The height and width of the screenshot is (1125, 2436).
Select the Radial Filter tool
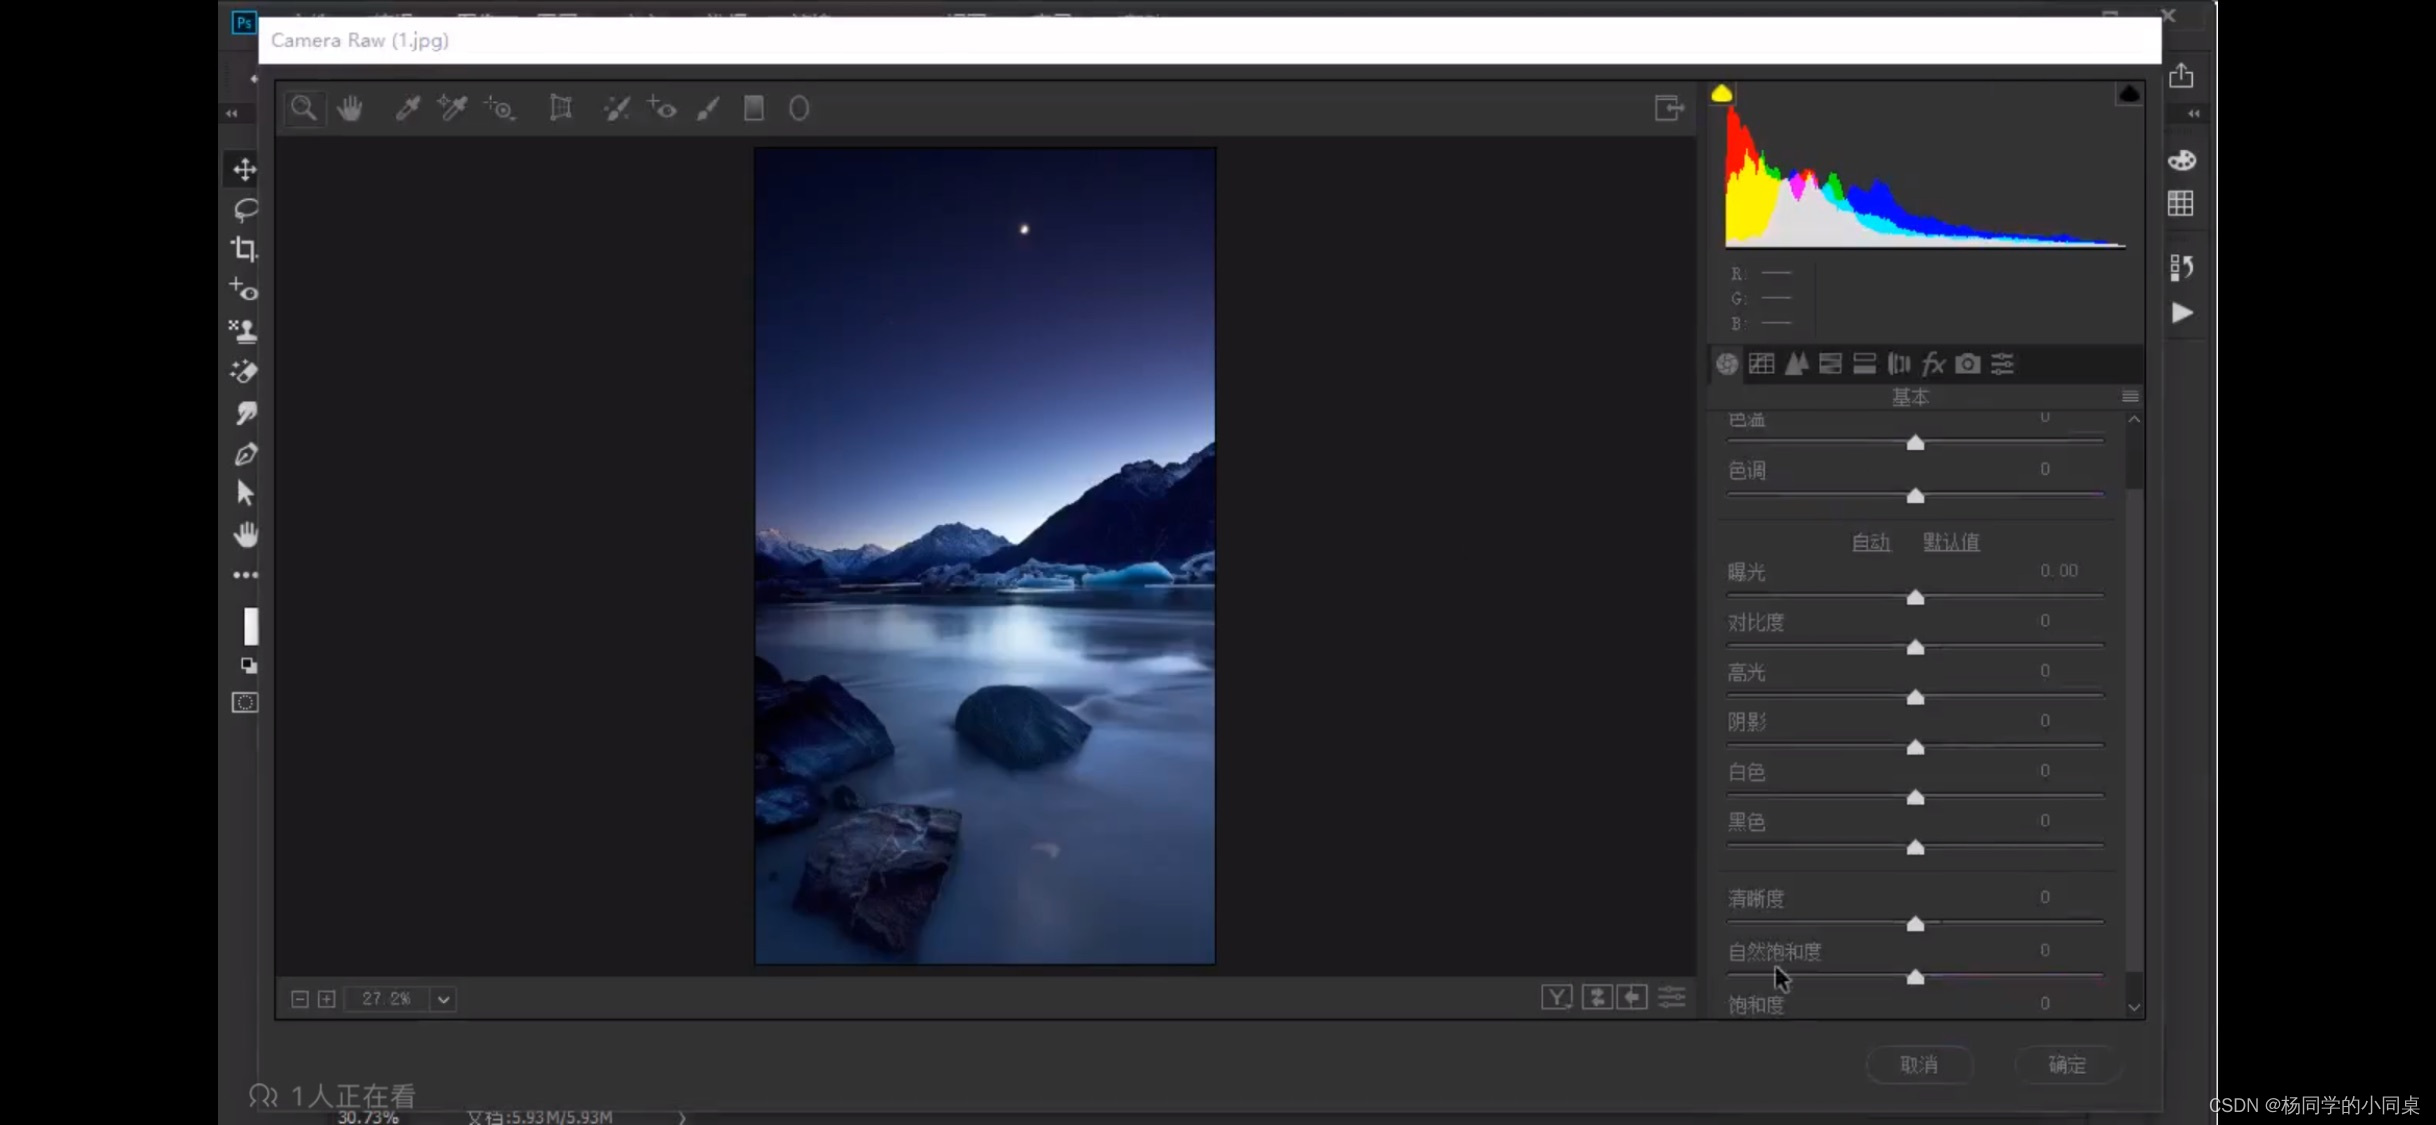click(799, 108)
